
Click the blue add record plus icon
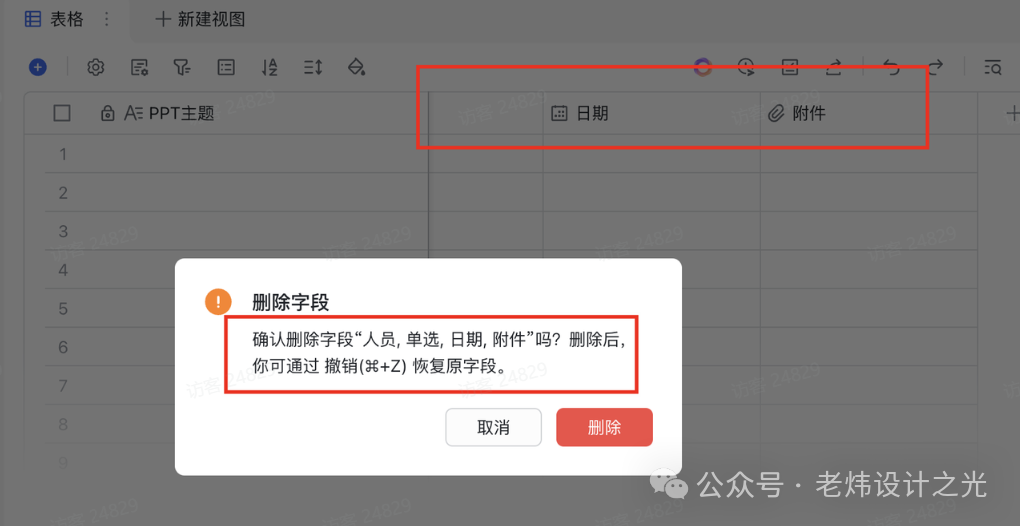pos(38,66)
